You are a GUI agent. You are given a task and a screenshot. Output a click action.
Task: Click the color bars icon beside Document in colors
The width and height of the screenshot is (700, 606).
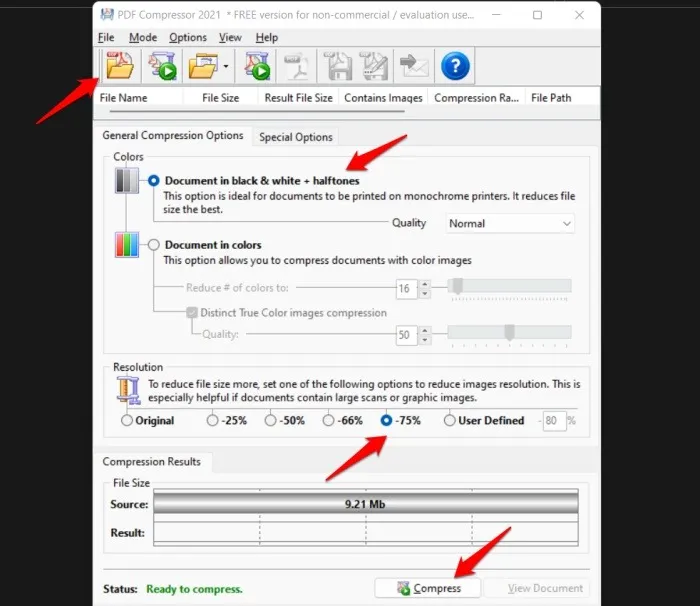point(127,245)
